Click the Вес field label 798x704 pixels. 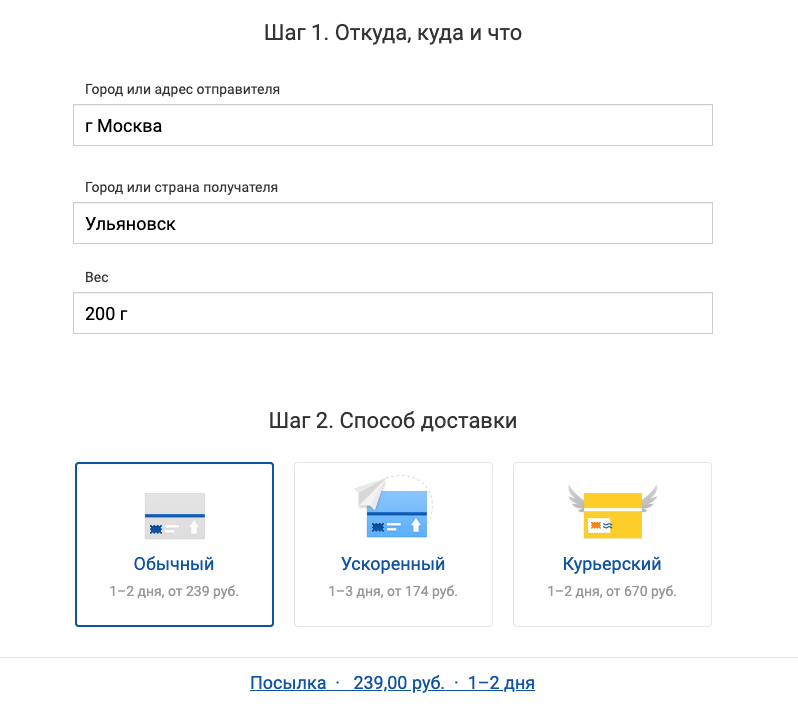(97, 277)
